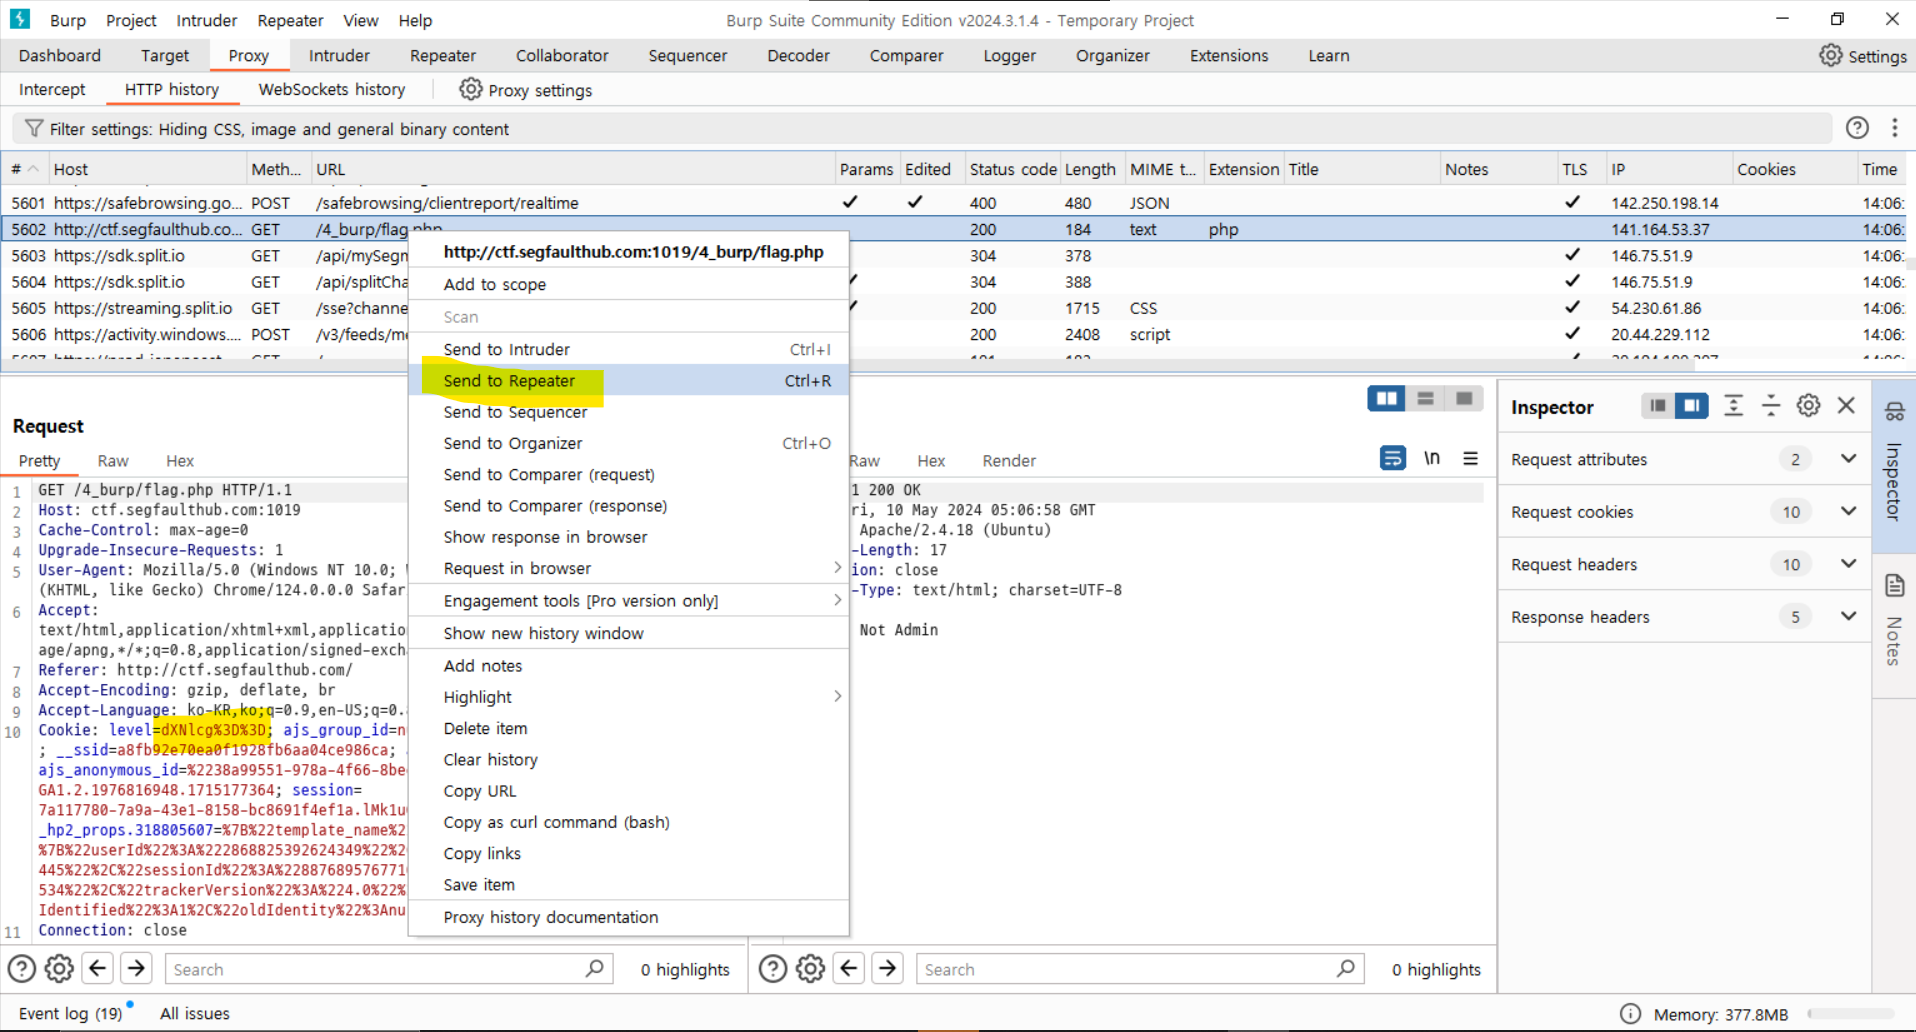Open Request in browser submenu

(629, 568)
